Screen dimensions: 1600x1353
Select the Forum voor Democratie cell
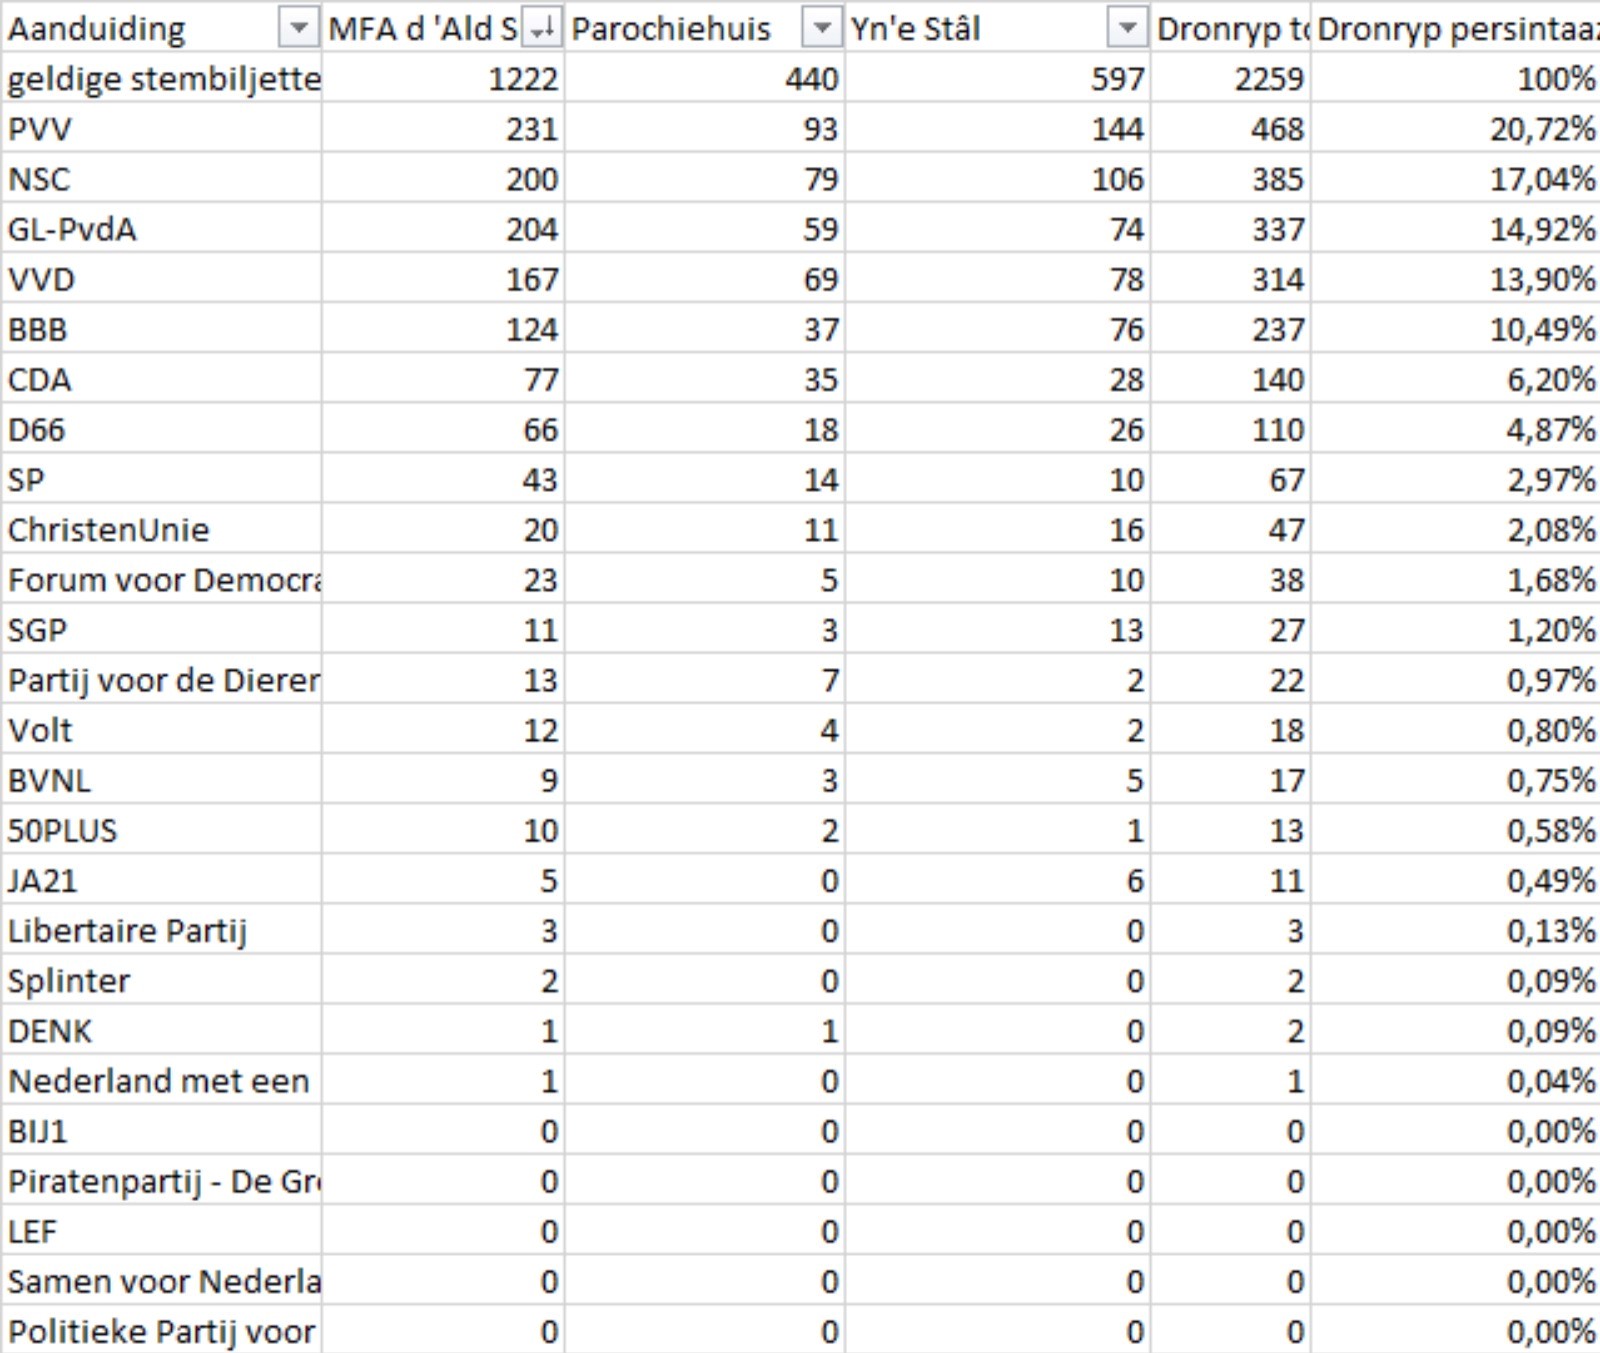click(162, 579)
